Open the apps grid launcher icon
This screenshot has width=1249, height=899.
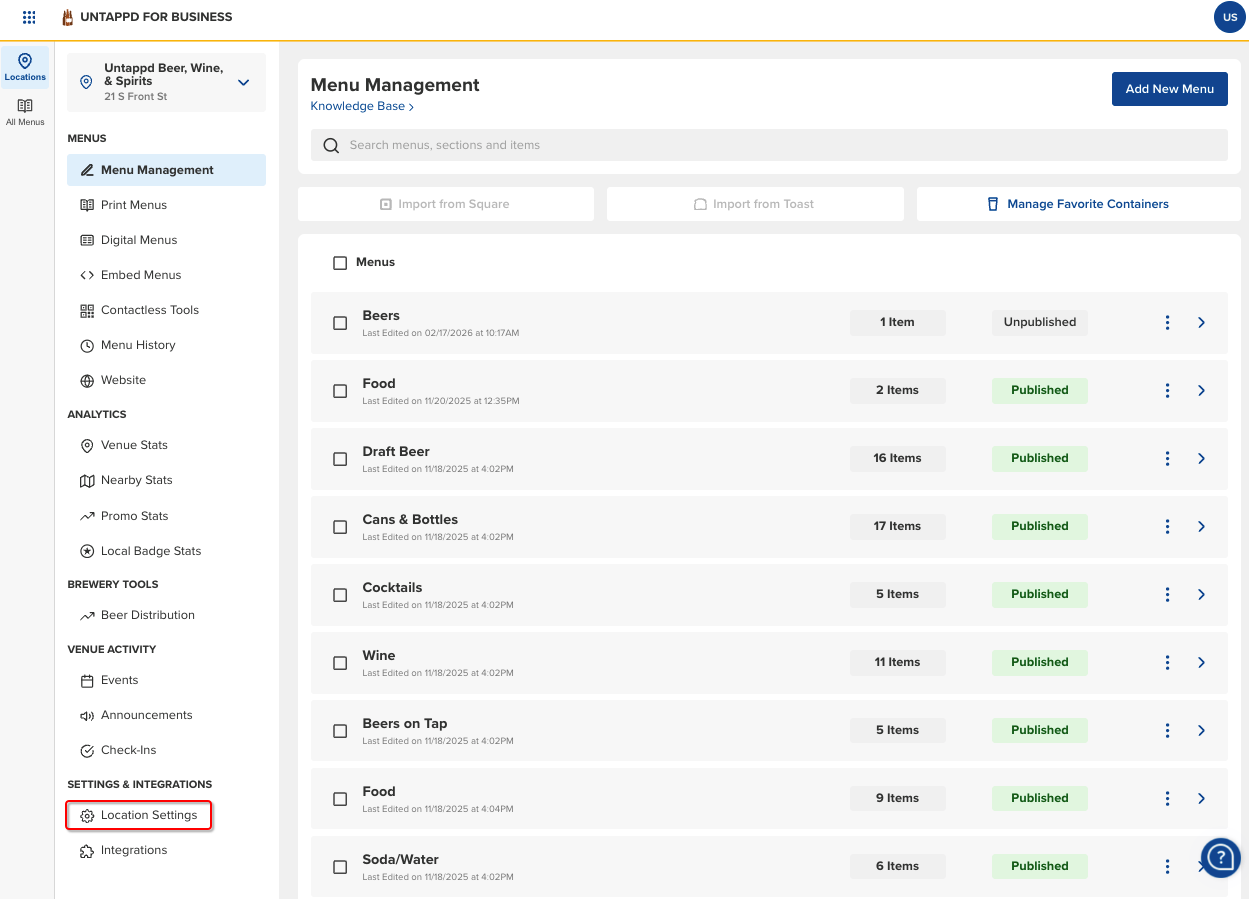(x=29, y=17)
